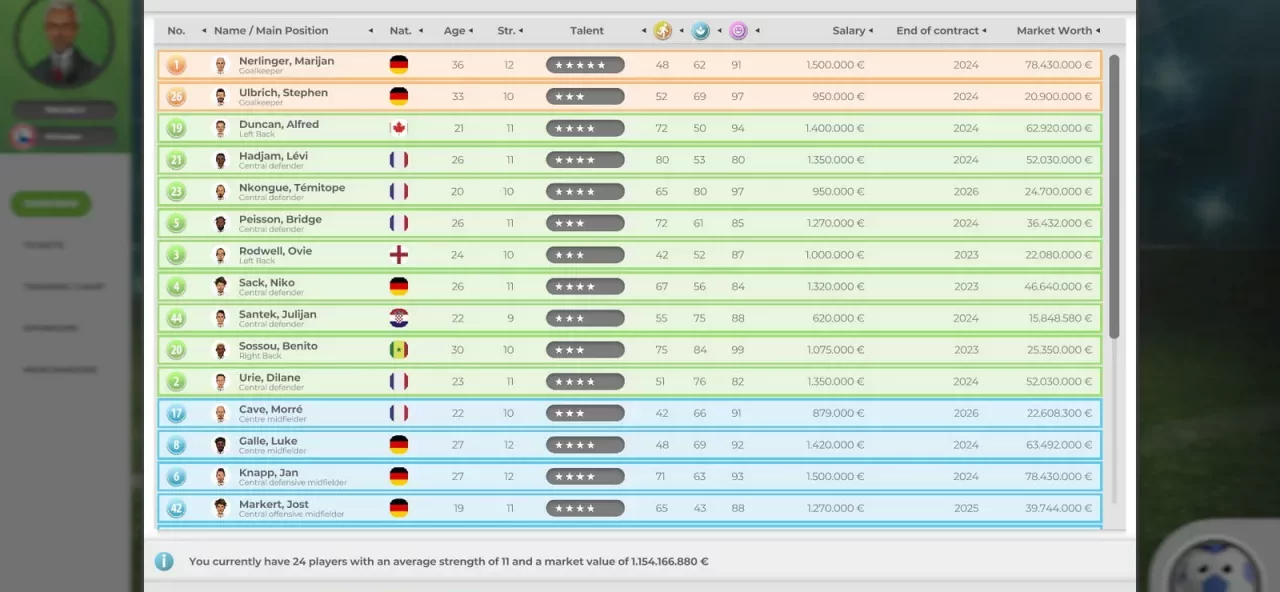
Task: Open the player Urie, Dilane
Action: coord(269,378)
